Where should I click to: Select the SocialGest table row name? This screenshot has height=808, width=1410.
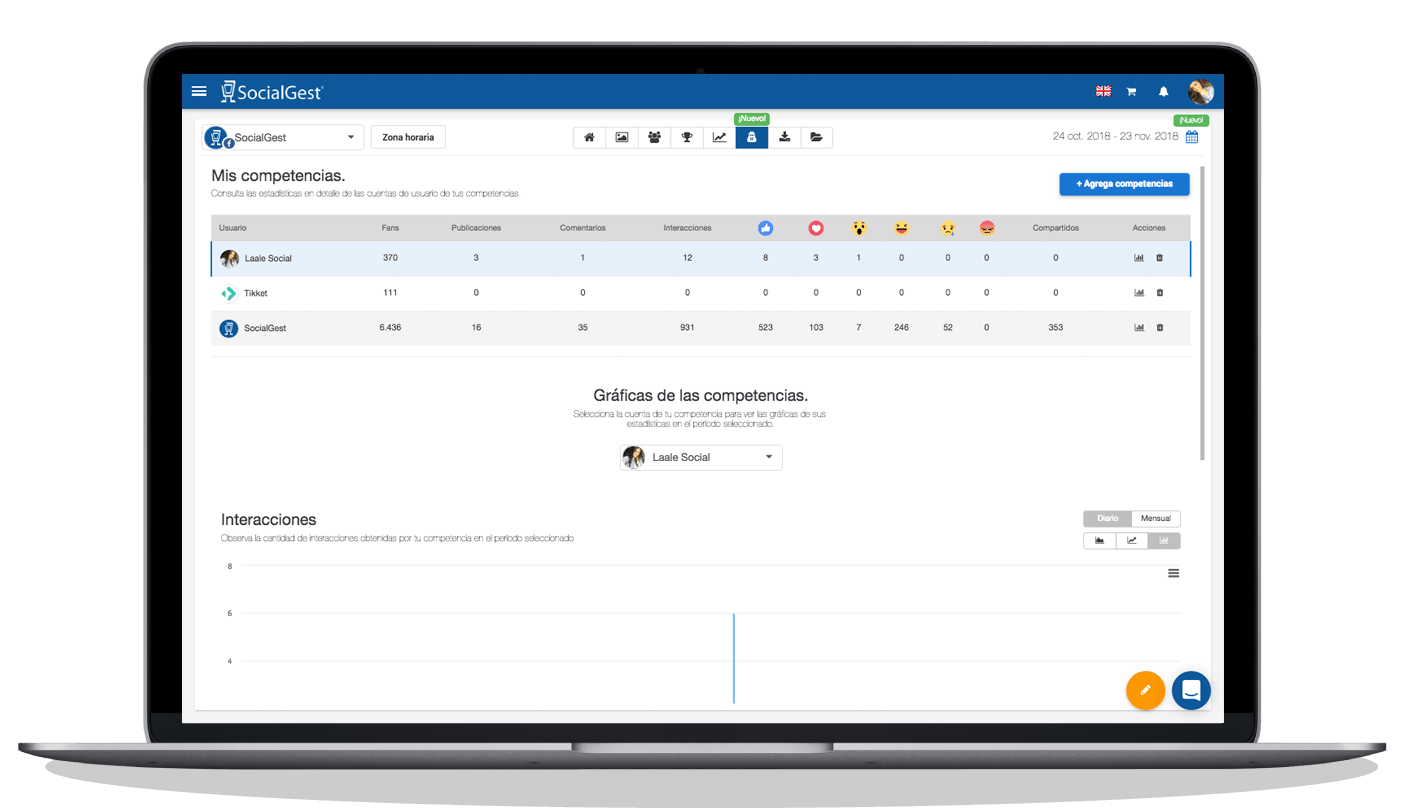pyautogui.click(x=265, y=328)
